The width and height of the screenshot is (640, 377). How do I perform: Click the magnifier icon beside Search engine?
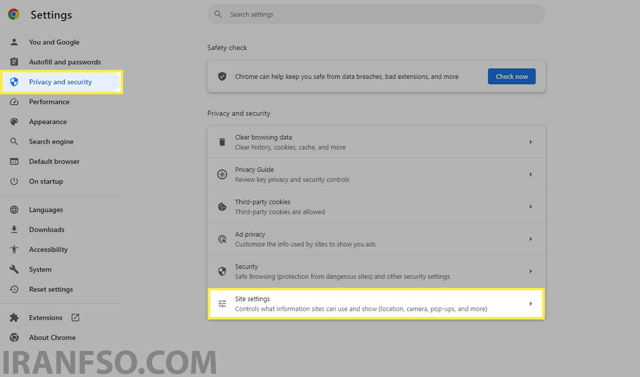(14, 141)
